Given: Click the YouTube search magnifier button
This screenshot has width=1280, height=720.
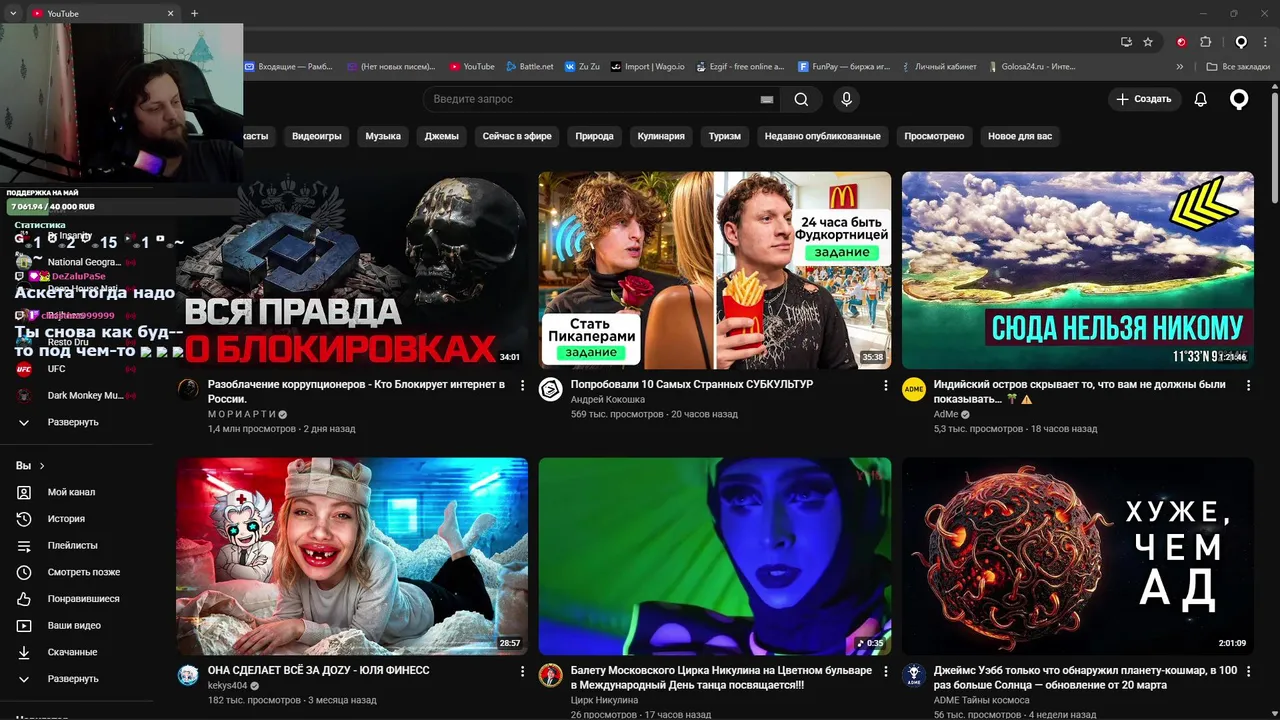Looking at the screenshot, I should coord(801,99).
